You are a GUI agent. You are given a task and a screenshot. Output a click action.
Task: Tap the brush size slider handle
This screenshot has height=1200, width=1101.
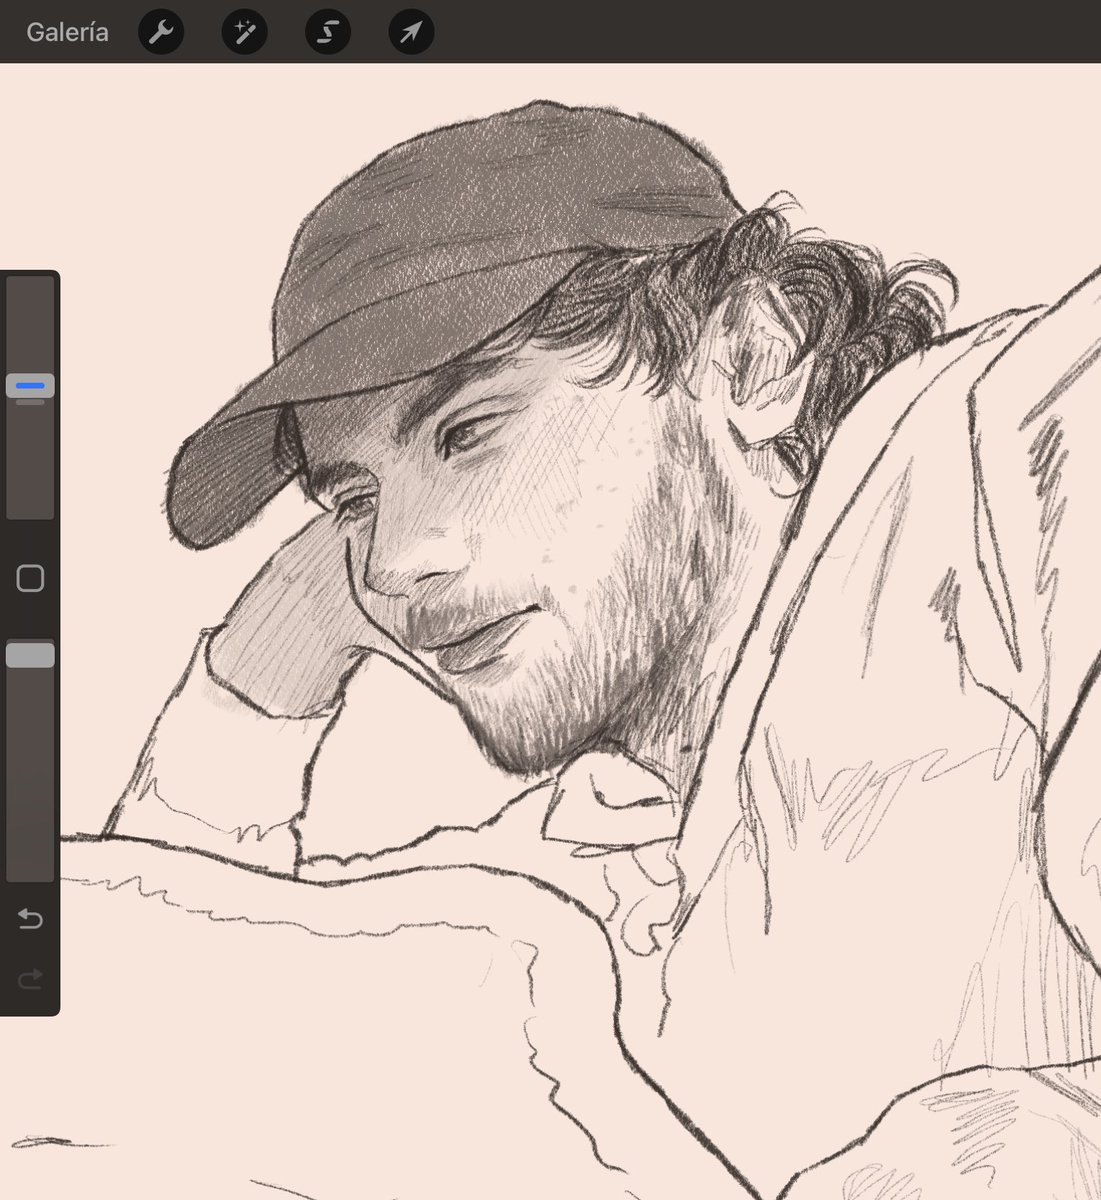(30, 386)
